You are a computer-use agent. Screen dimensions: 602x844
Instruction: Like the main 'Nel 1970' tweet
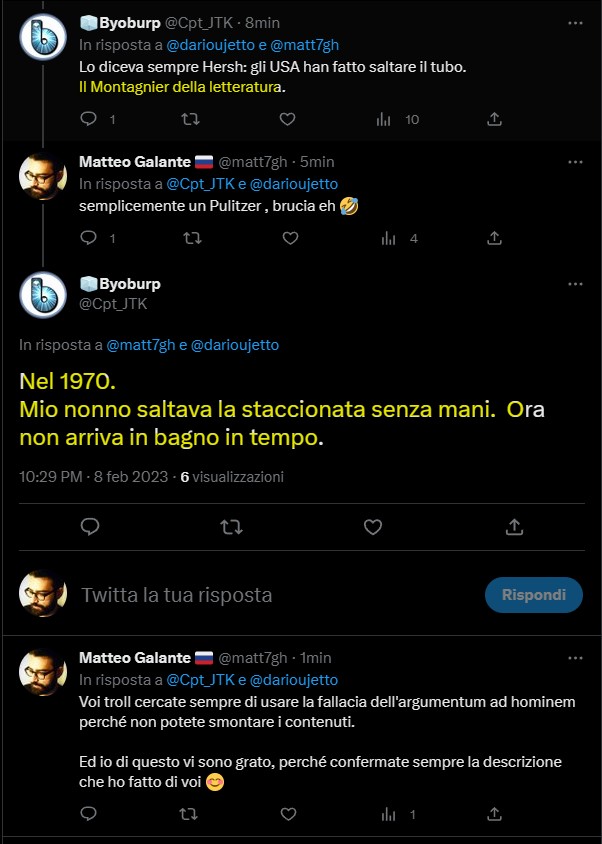click(x=373, y=526)
